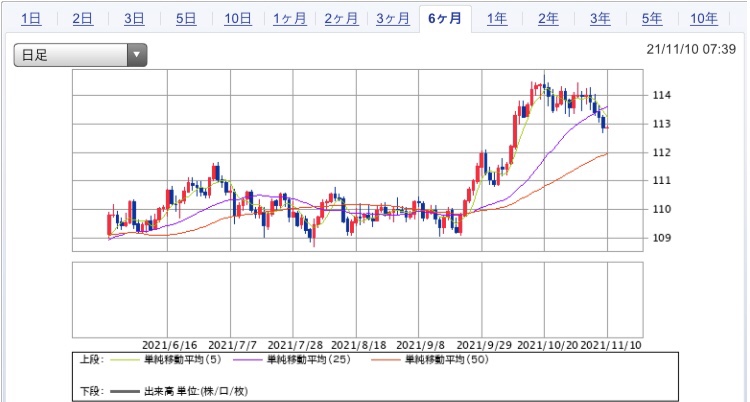750x402 pixels.
Task: Click the 111 price axis label
Action: [662, 180]
